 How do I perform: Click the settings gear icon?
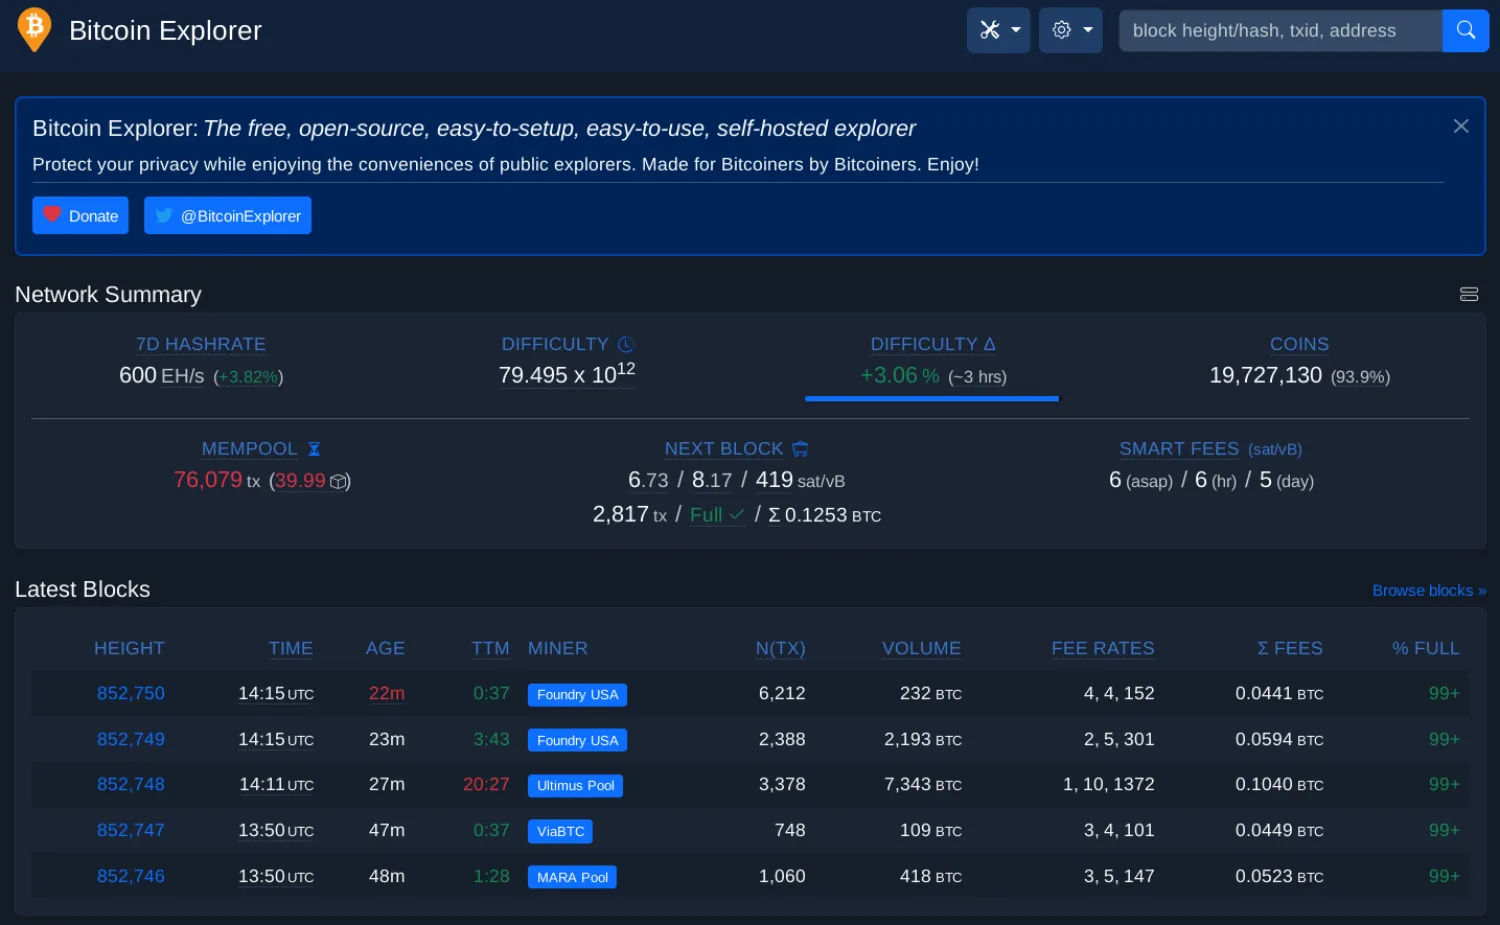[1061, 30]
